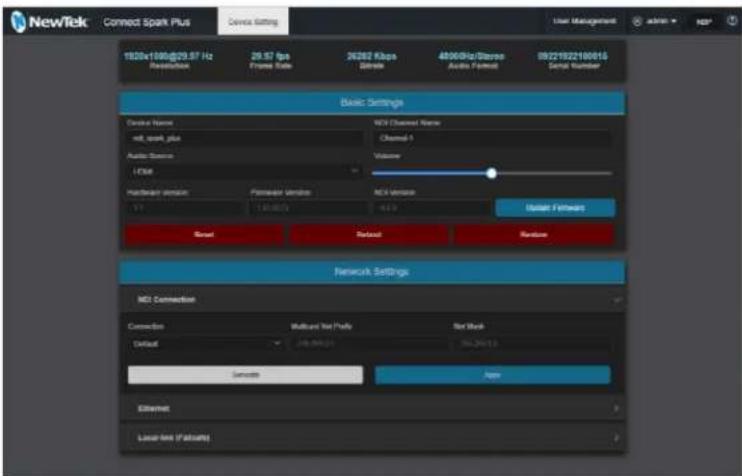Click the serial number value

click(x=573, y=56)
